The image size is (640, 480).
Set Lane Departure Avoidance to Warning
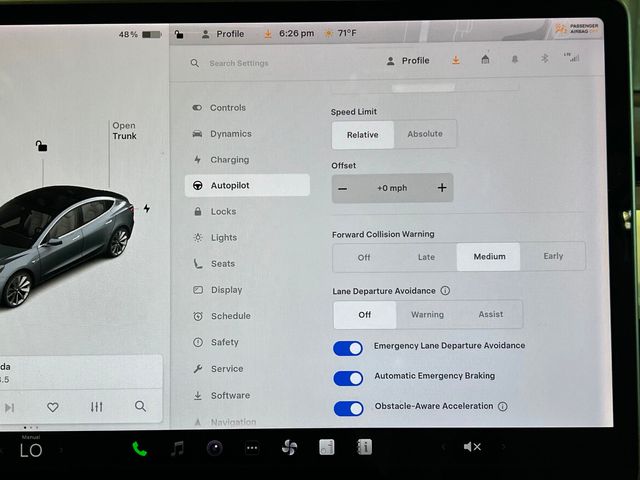click(427, 314)
